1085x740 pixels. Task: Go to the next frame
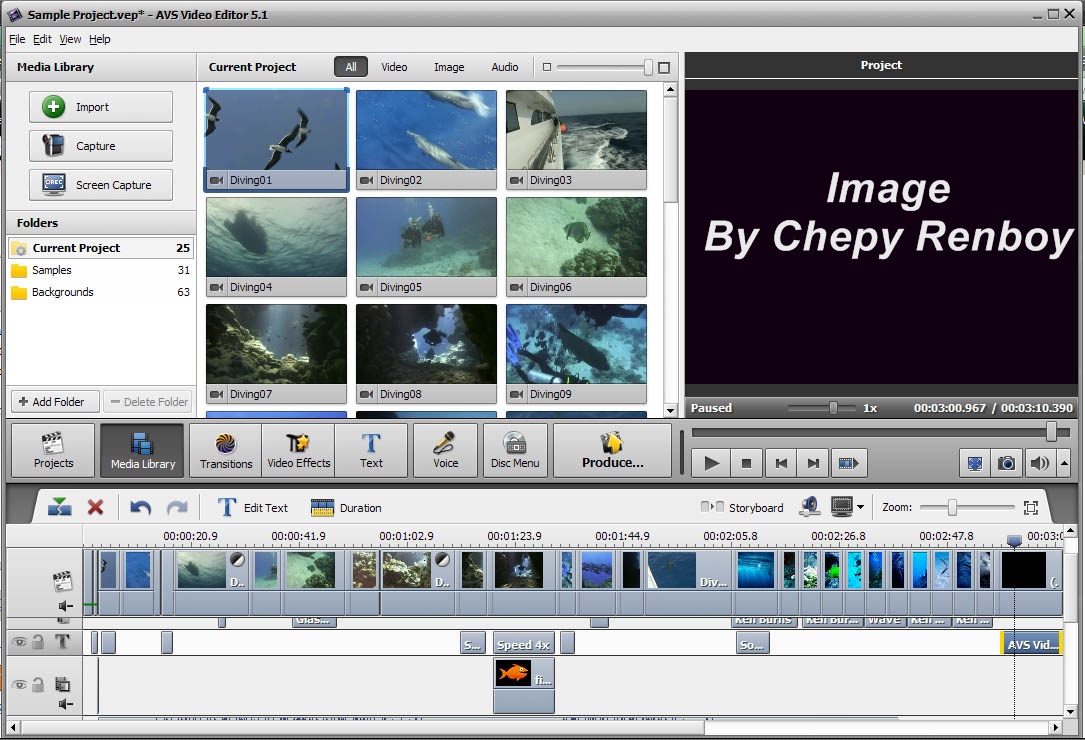click(x=814, y=463)
